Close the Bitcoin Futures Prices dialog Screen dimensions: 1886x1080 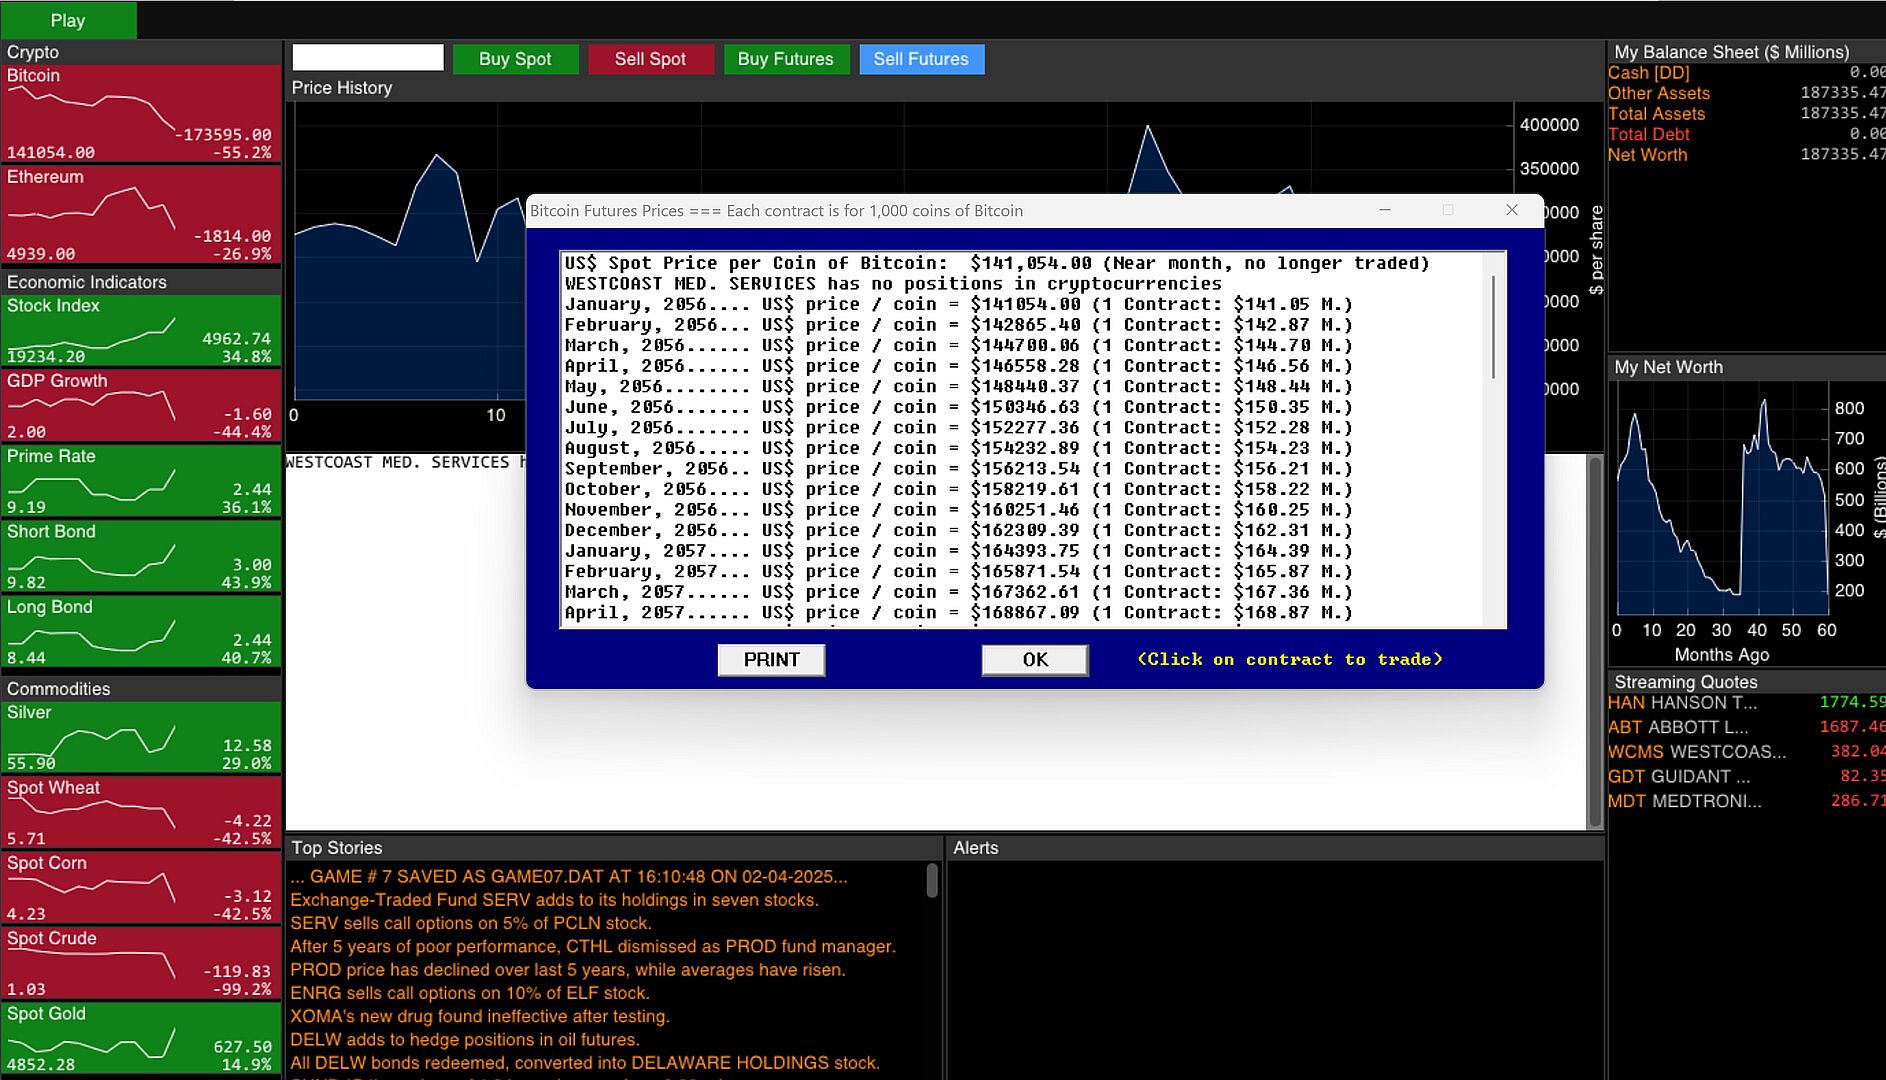tap(1512, 210)
